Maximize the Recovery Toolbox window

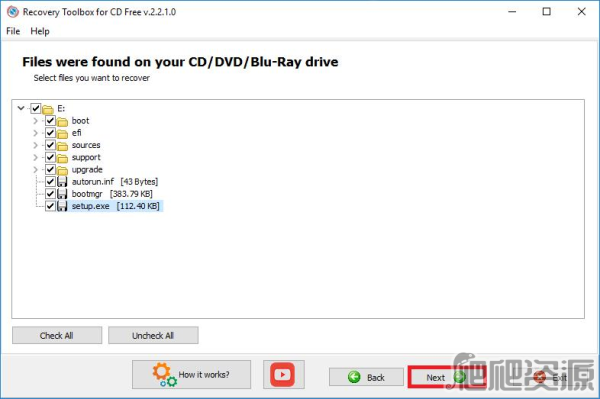[x=546, y=11]
